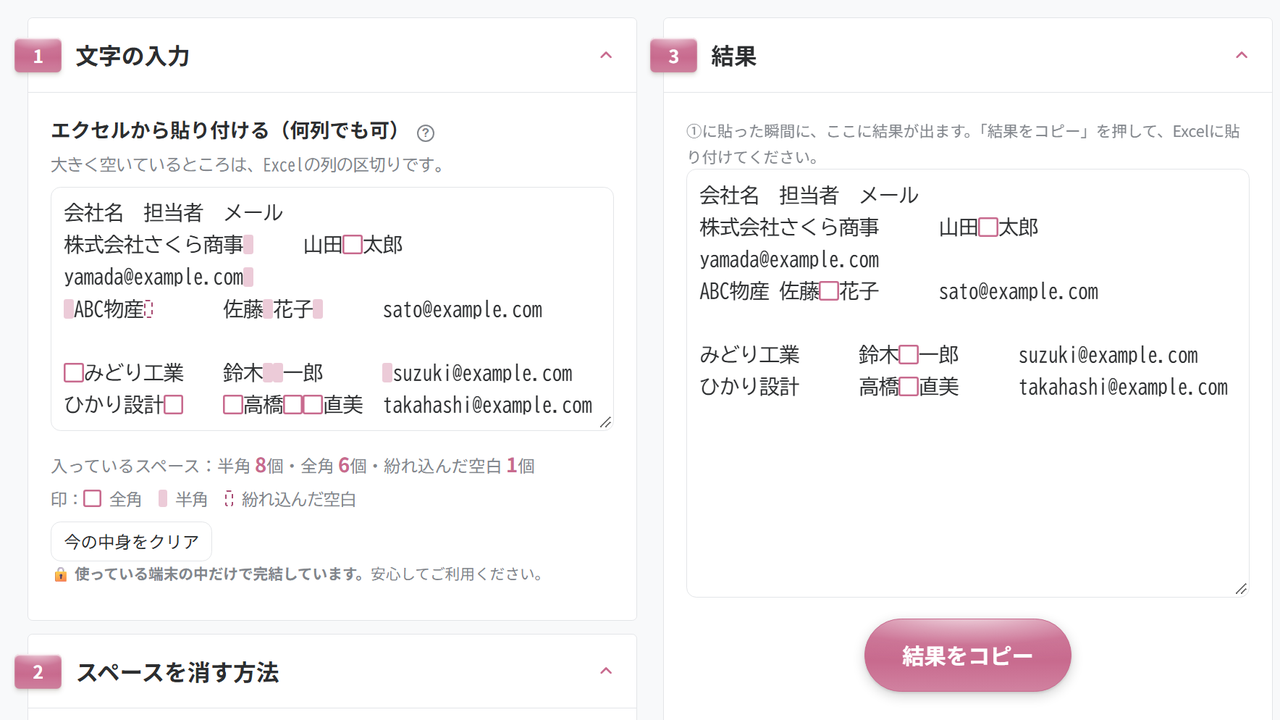
Task: Click suzuki@example.com in the result textarea
Action: coord(1109,356)
